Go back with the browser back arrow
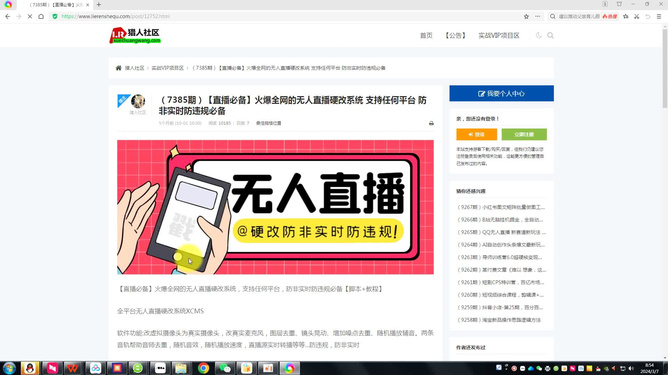 (8, 16)
